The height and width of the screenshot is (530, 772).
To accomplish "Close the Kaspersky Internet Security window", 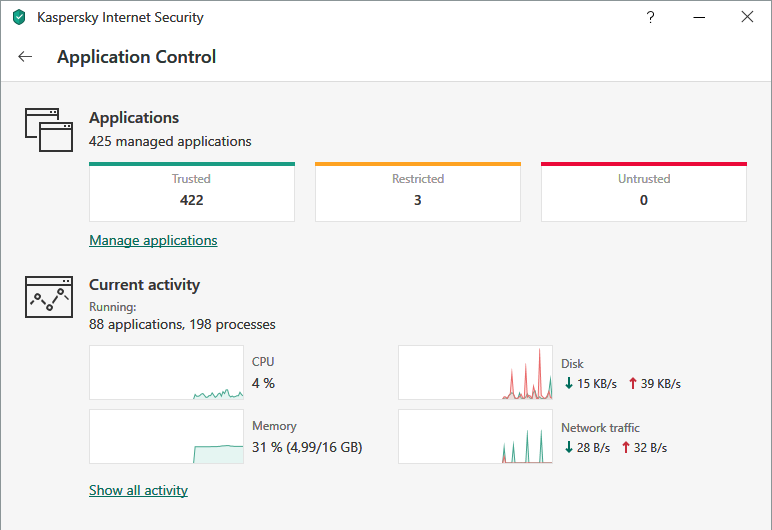I will pos(747,17).
